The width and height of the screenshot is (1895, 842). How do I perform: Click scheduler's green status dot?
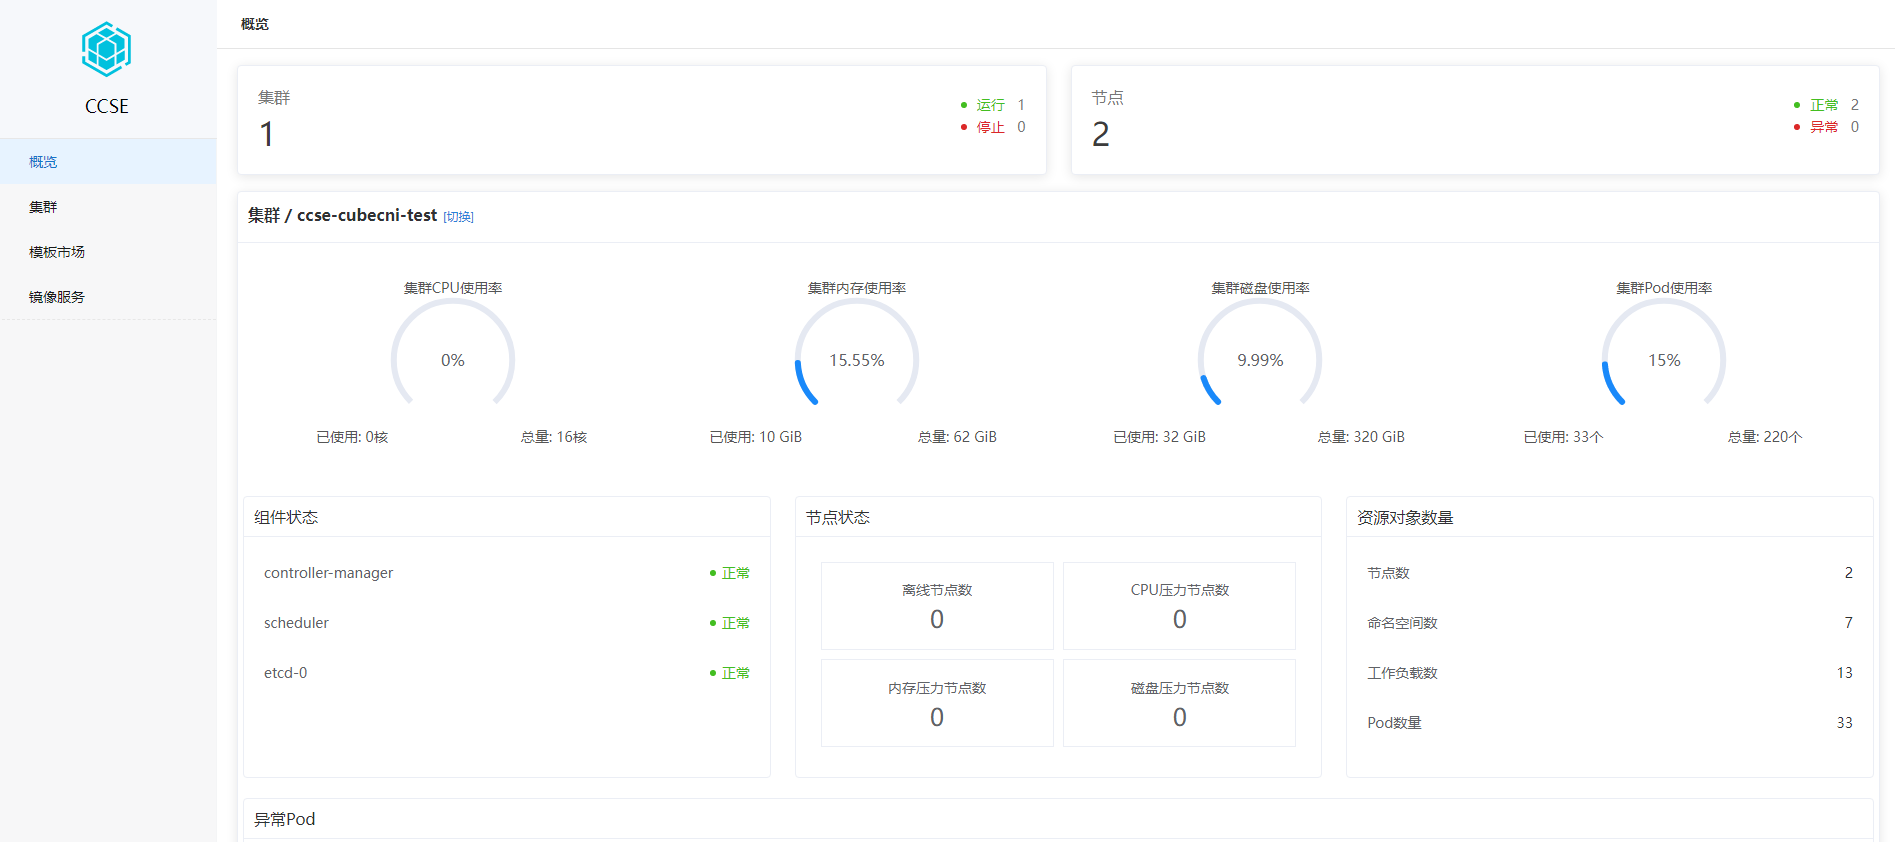click(713, 623)
